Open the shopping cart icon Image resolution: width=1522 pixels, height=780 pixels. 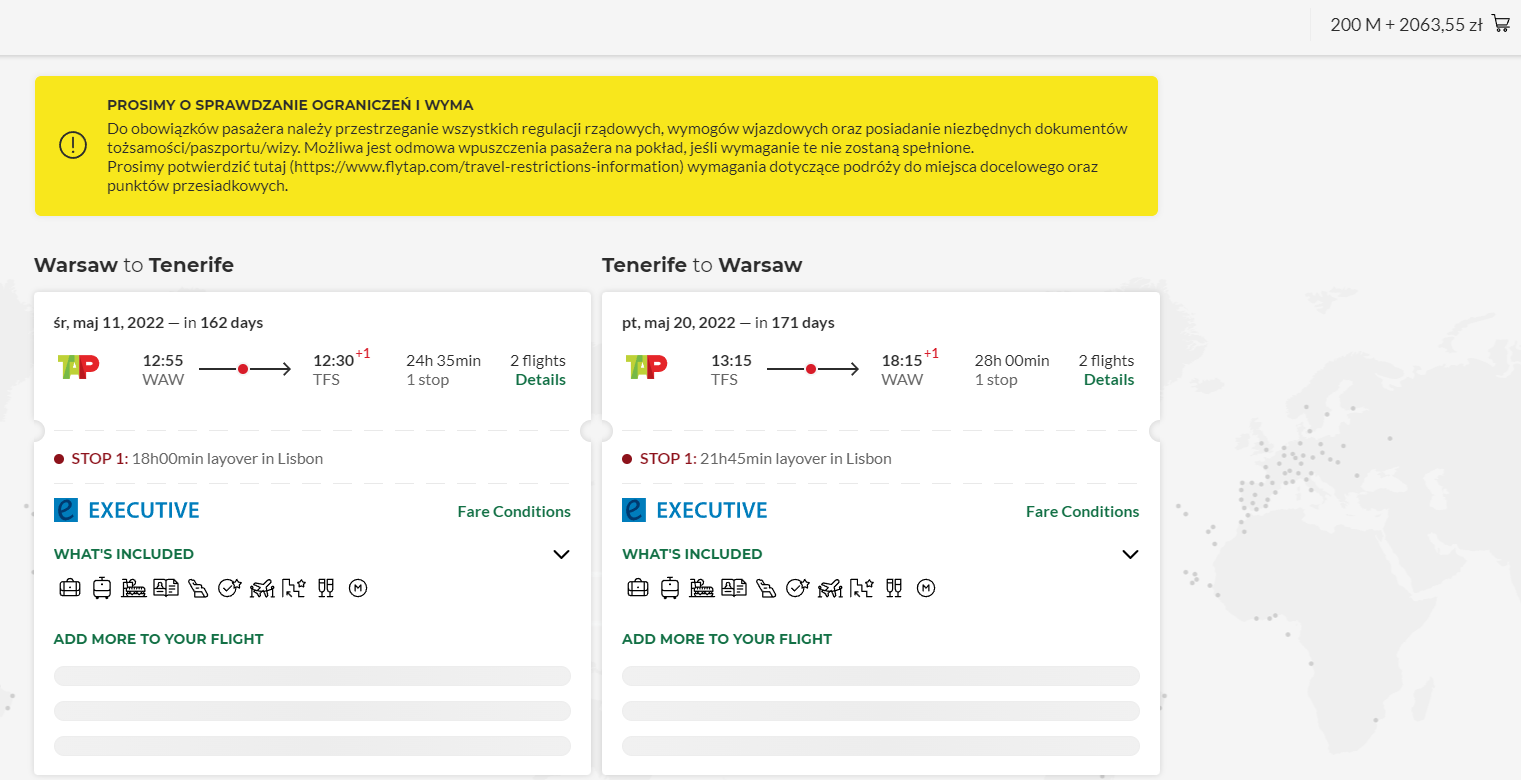point(1501,24)
